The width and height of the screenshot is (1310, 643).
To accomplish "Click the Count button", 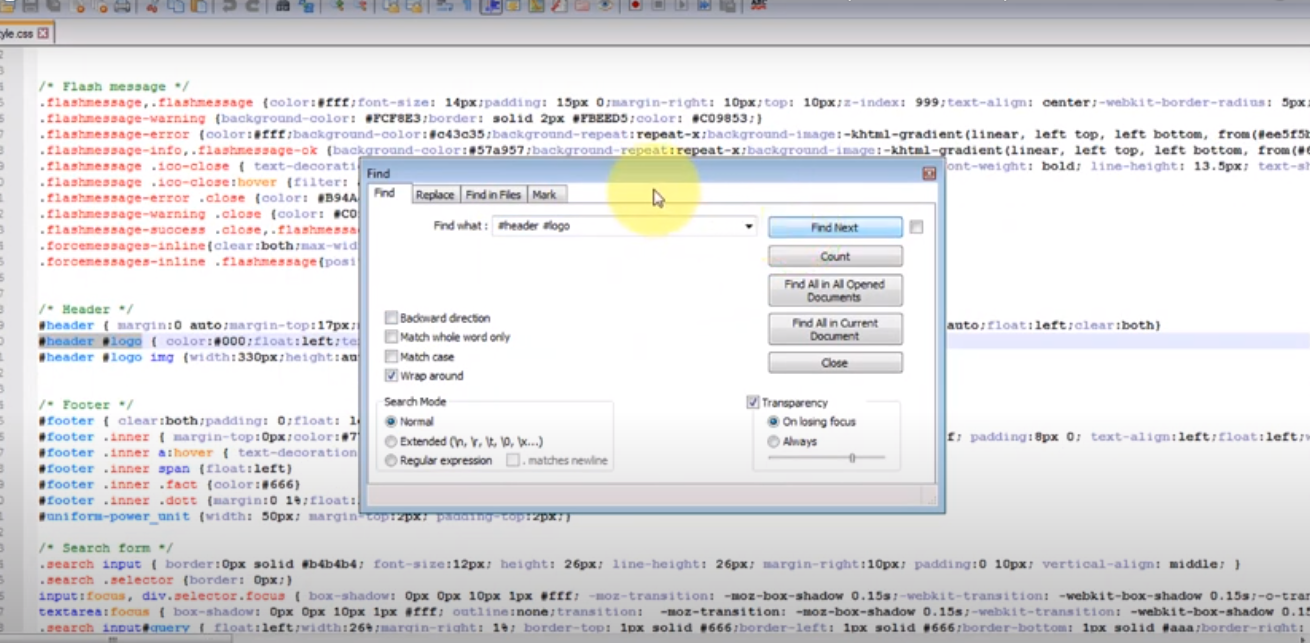I will coord(835,257).
